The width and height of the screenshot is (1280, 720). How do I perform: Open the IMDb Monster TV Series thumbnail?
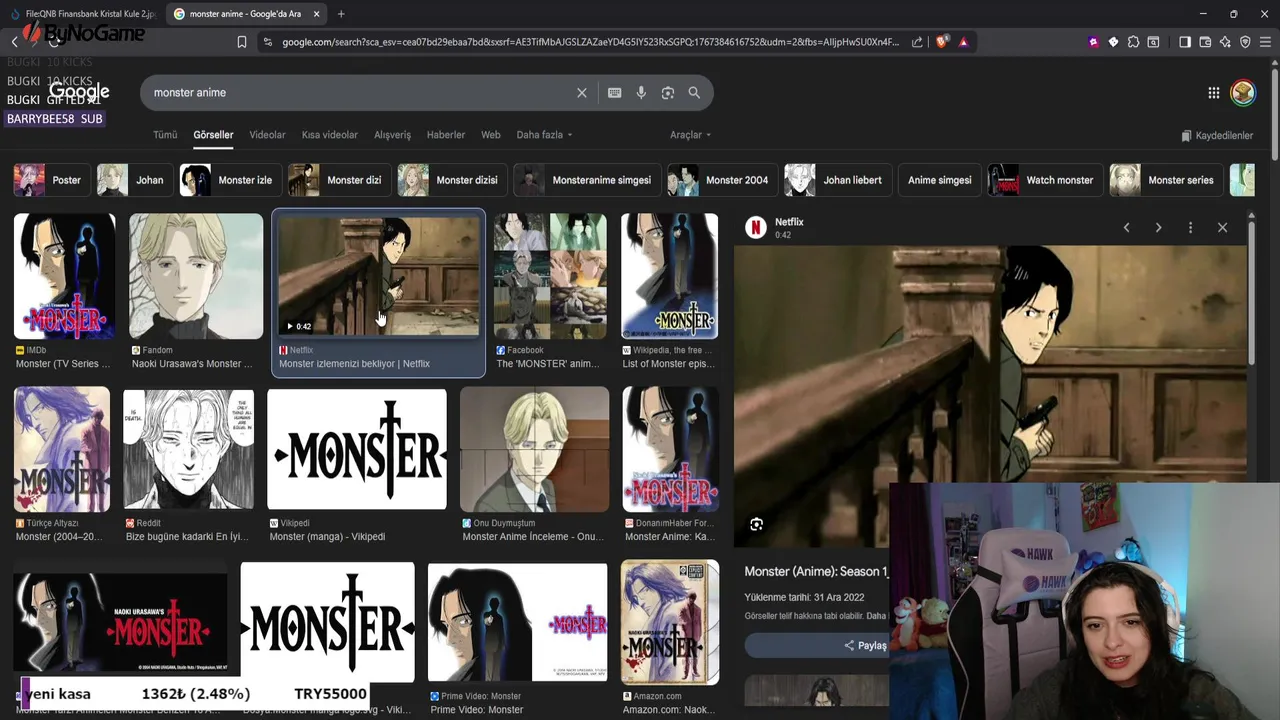pyautogui.click(x=64, y=276)
